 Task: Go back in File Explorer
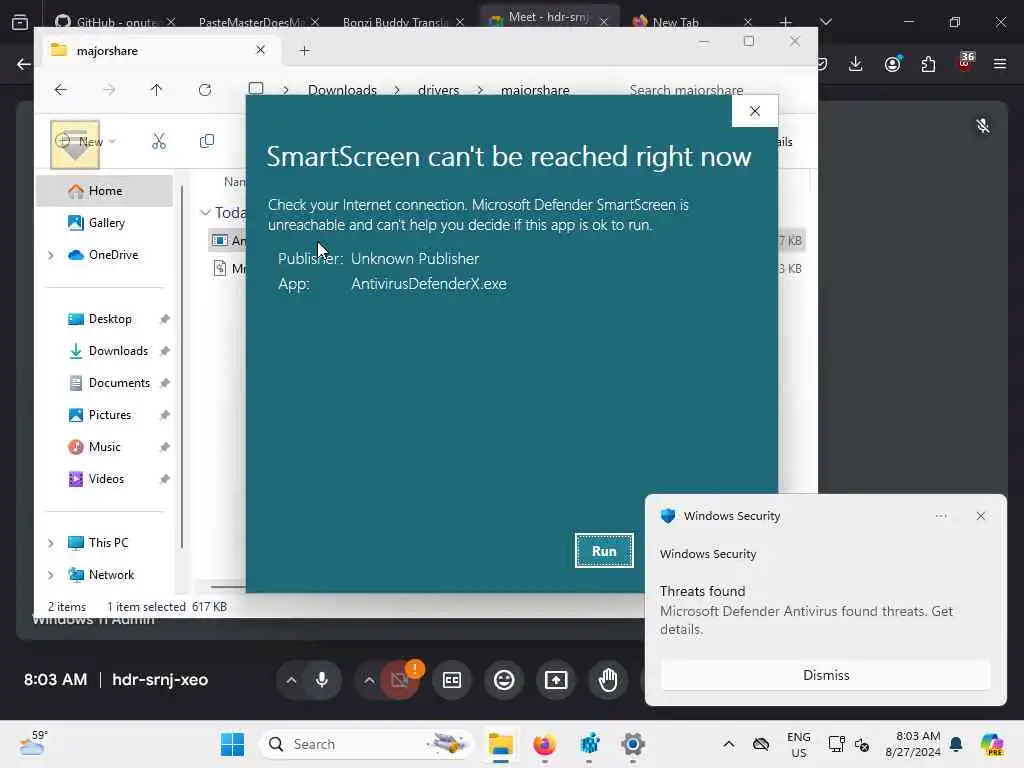pos(61,89)
